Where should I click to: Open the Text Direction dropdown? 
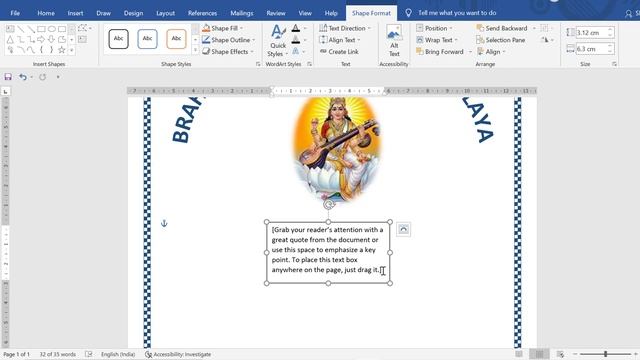coord(345,28)
